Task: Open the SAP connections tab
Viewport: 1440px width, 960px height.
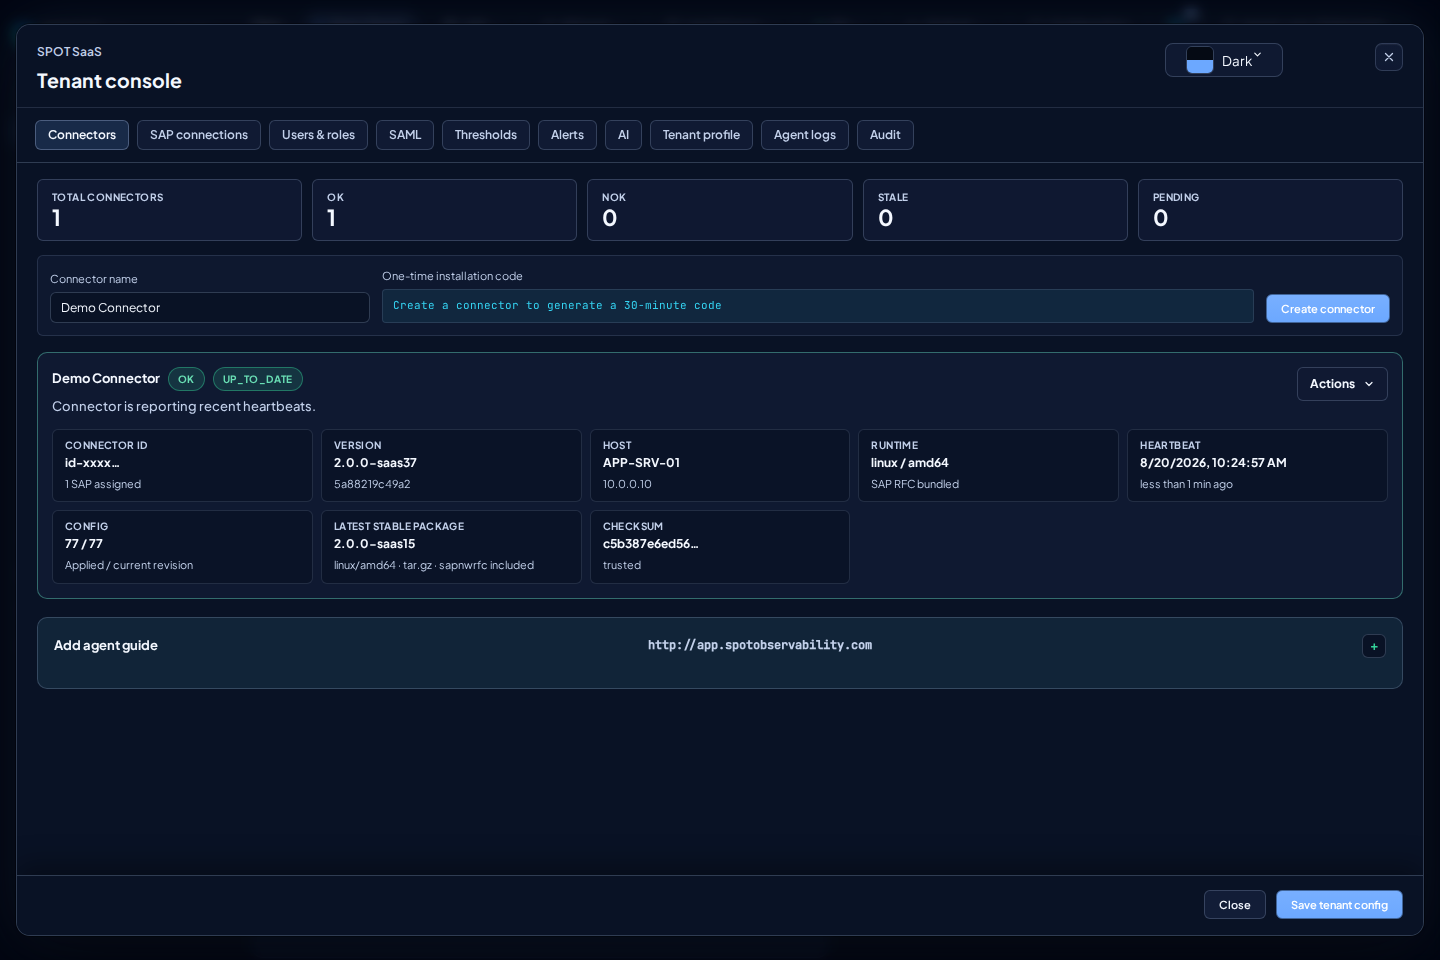Action: [199, 135]
